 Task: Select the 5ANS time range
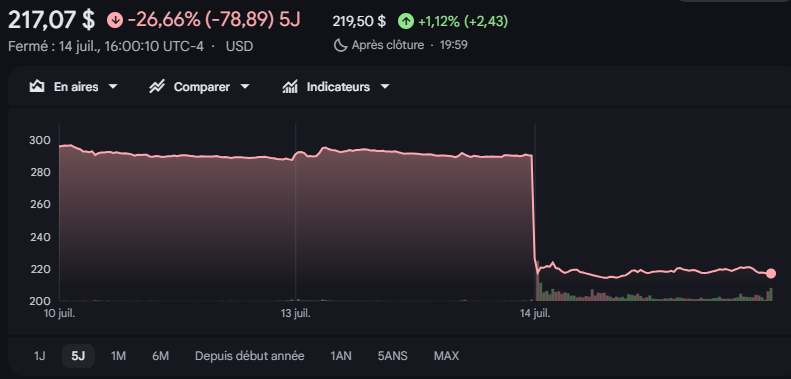[x=392, y=356]
